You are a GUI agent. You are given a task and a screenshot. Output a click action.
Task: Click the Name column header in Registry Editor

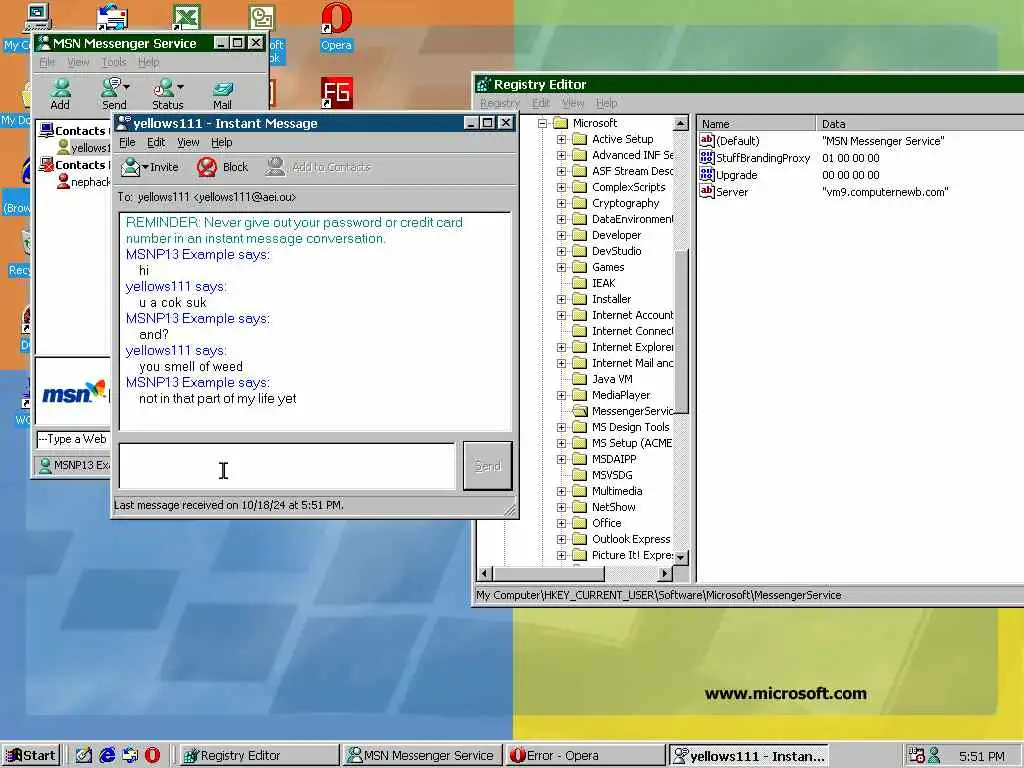pyautogui.click(x=756, y=123)
